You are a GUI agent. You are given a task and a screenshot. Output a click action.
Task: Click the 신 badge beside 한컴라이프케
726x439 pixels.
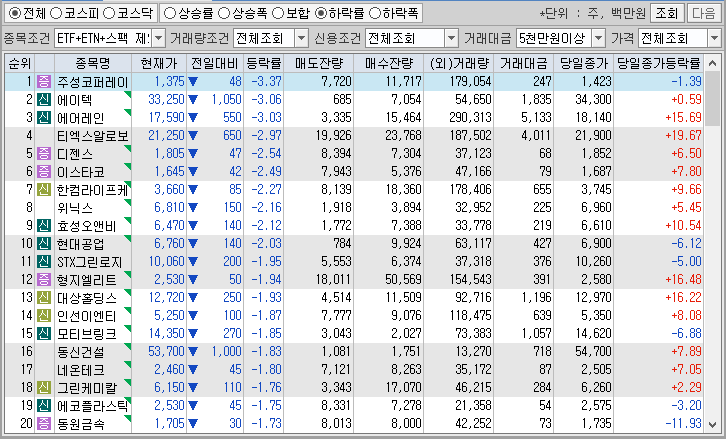click(44, 189)
